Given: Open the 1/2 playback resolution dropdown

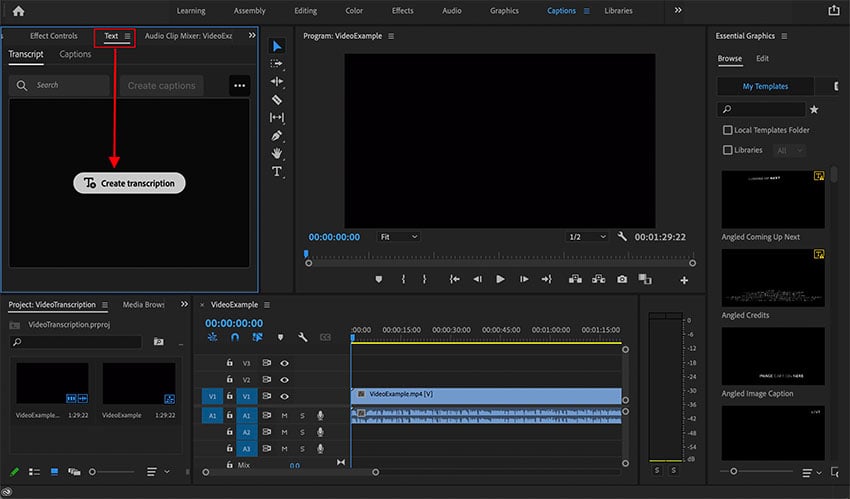Looking at the screenshot, I should click(x=587, y=237).
